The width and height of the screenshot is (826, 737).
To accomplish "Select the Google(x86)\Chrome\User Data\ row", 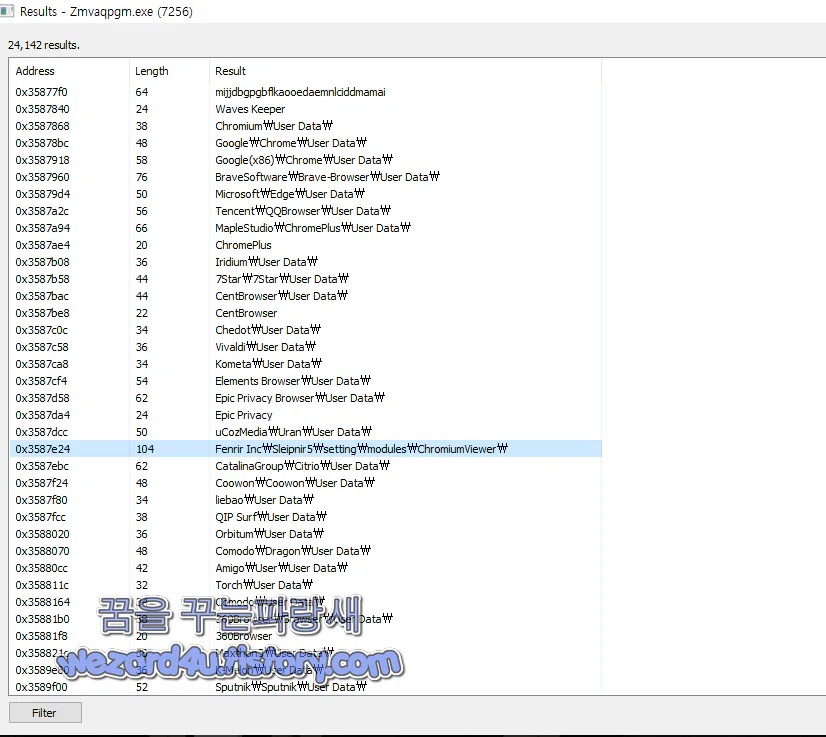I will pyautogui.click(x=306, y=160).
